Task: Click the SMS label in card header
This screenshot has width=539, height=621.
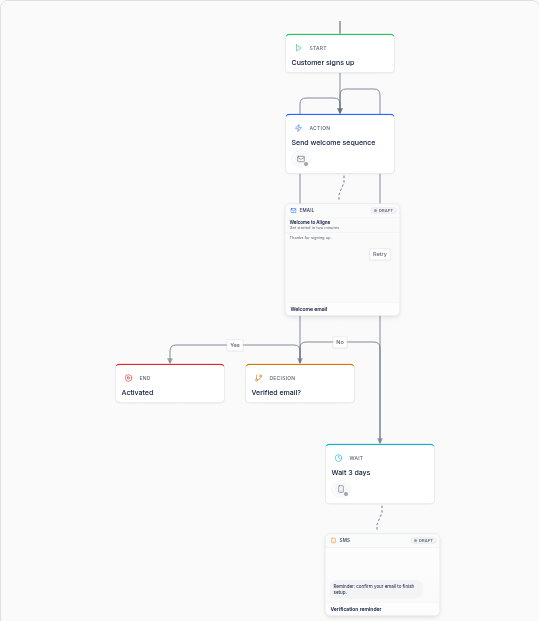Action: pyautogui.click(x=345, y=540)
